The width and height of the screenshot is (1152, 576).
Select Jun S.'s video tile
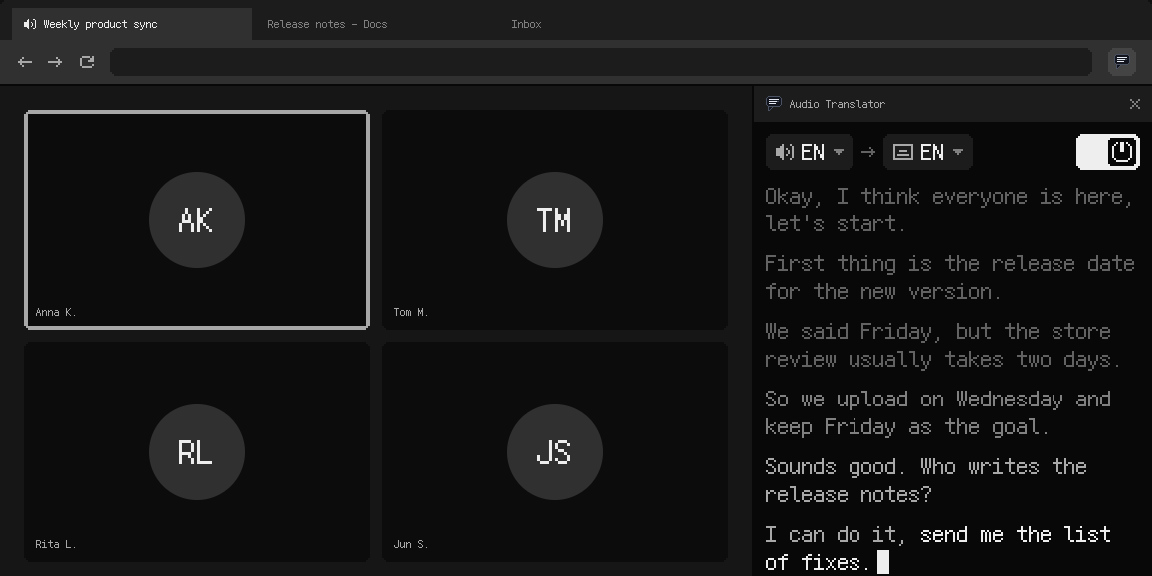coord(555,452)
